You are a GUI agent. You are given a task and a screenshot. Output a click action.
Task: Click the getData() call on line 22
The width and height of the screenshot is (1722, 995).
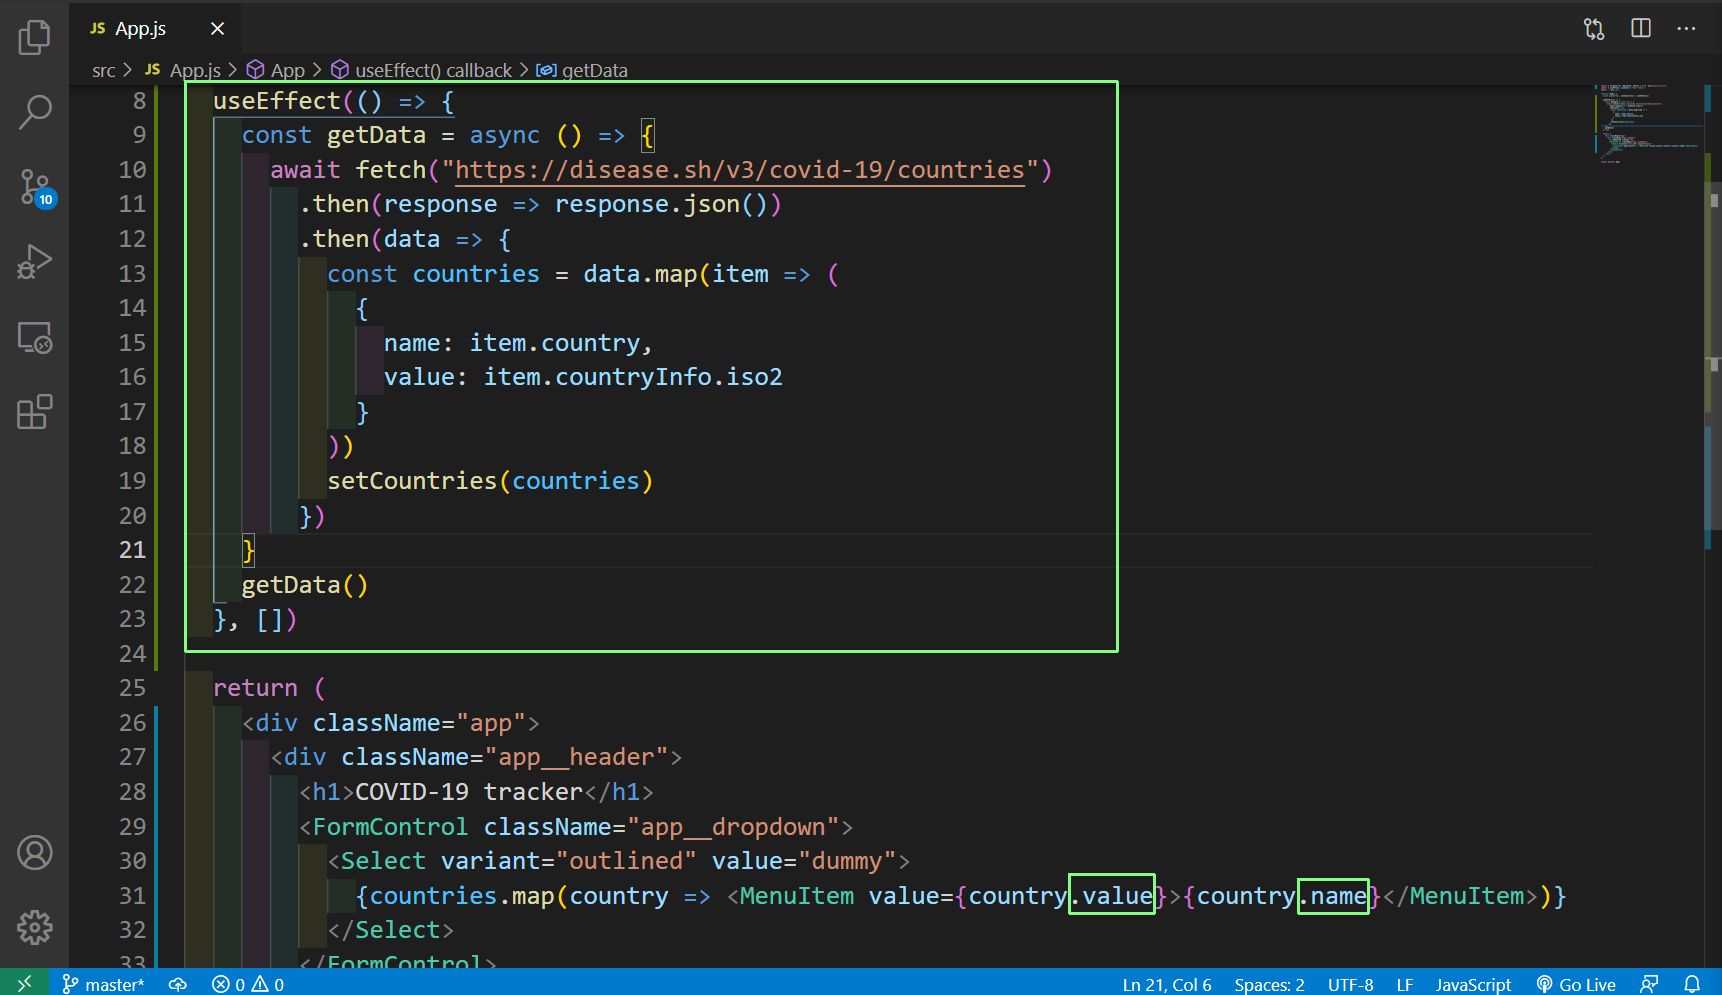click(305, 585)
